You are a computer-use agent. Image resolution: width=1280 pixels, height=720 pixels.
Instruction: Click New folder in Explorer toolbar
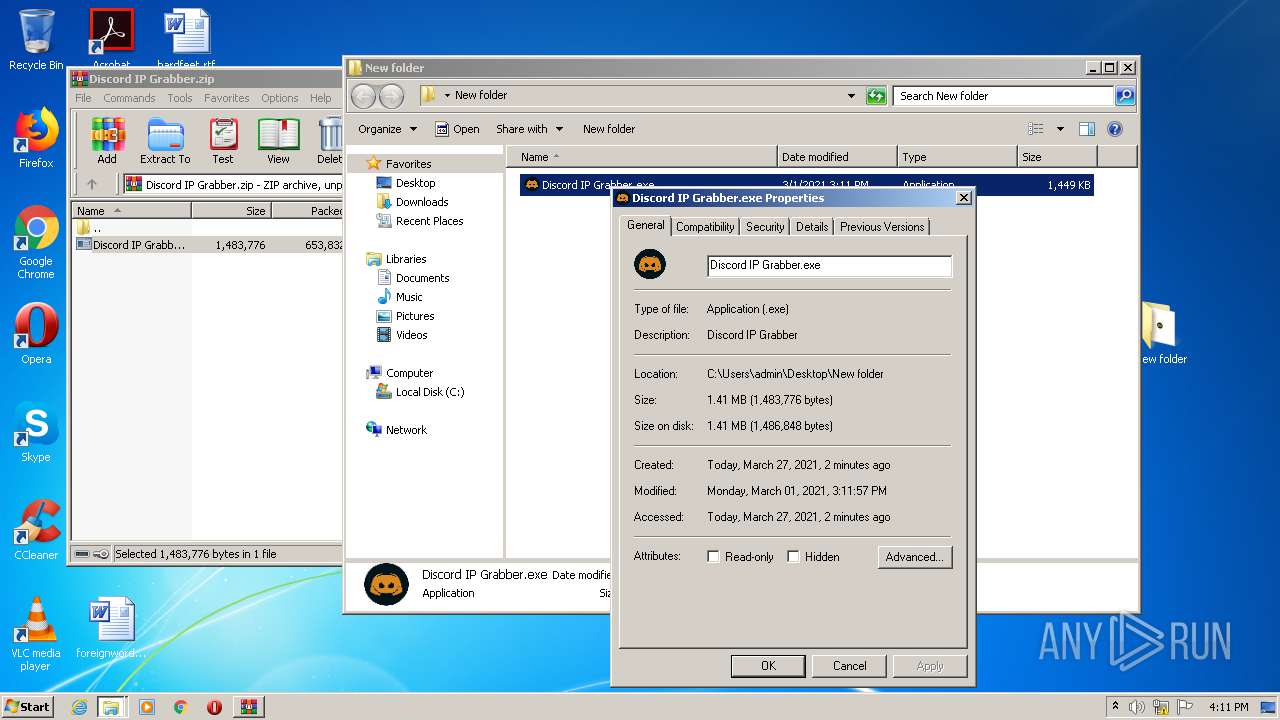coord(609,129)
